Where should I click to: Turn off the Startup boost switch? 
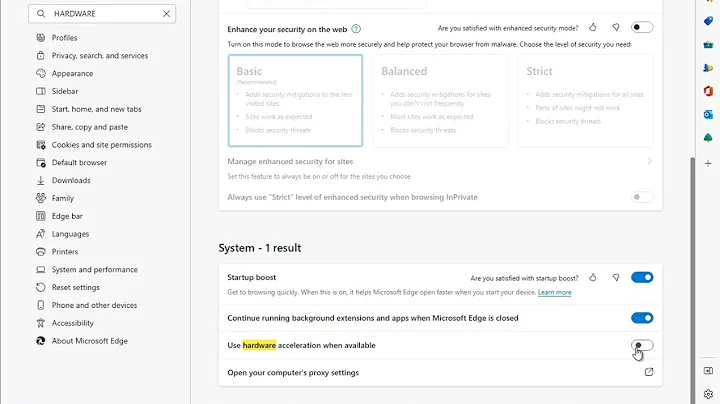tap(642, 277)
